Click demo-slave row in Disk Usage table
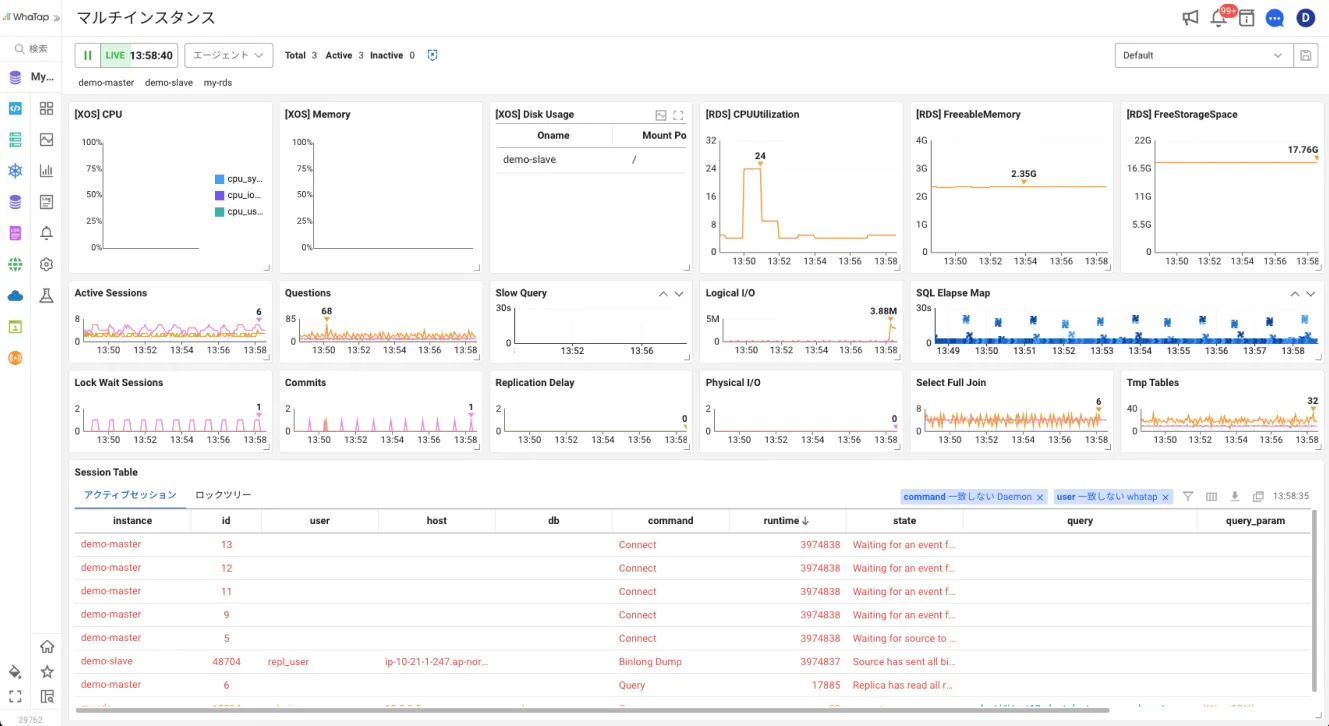The height and width of the screenshot is (726, 1329). 590,160
